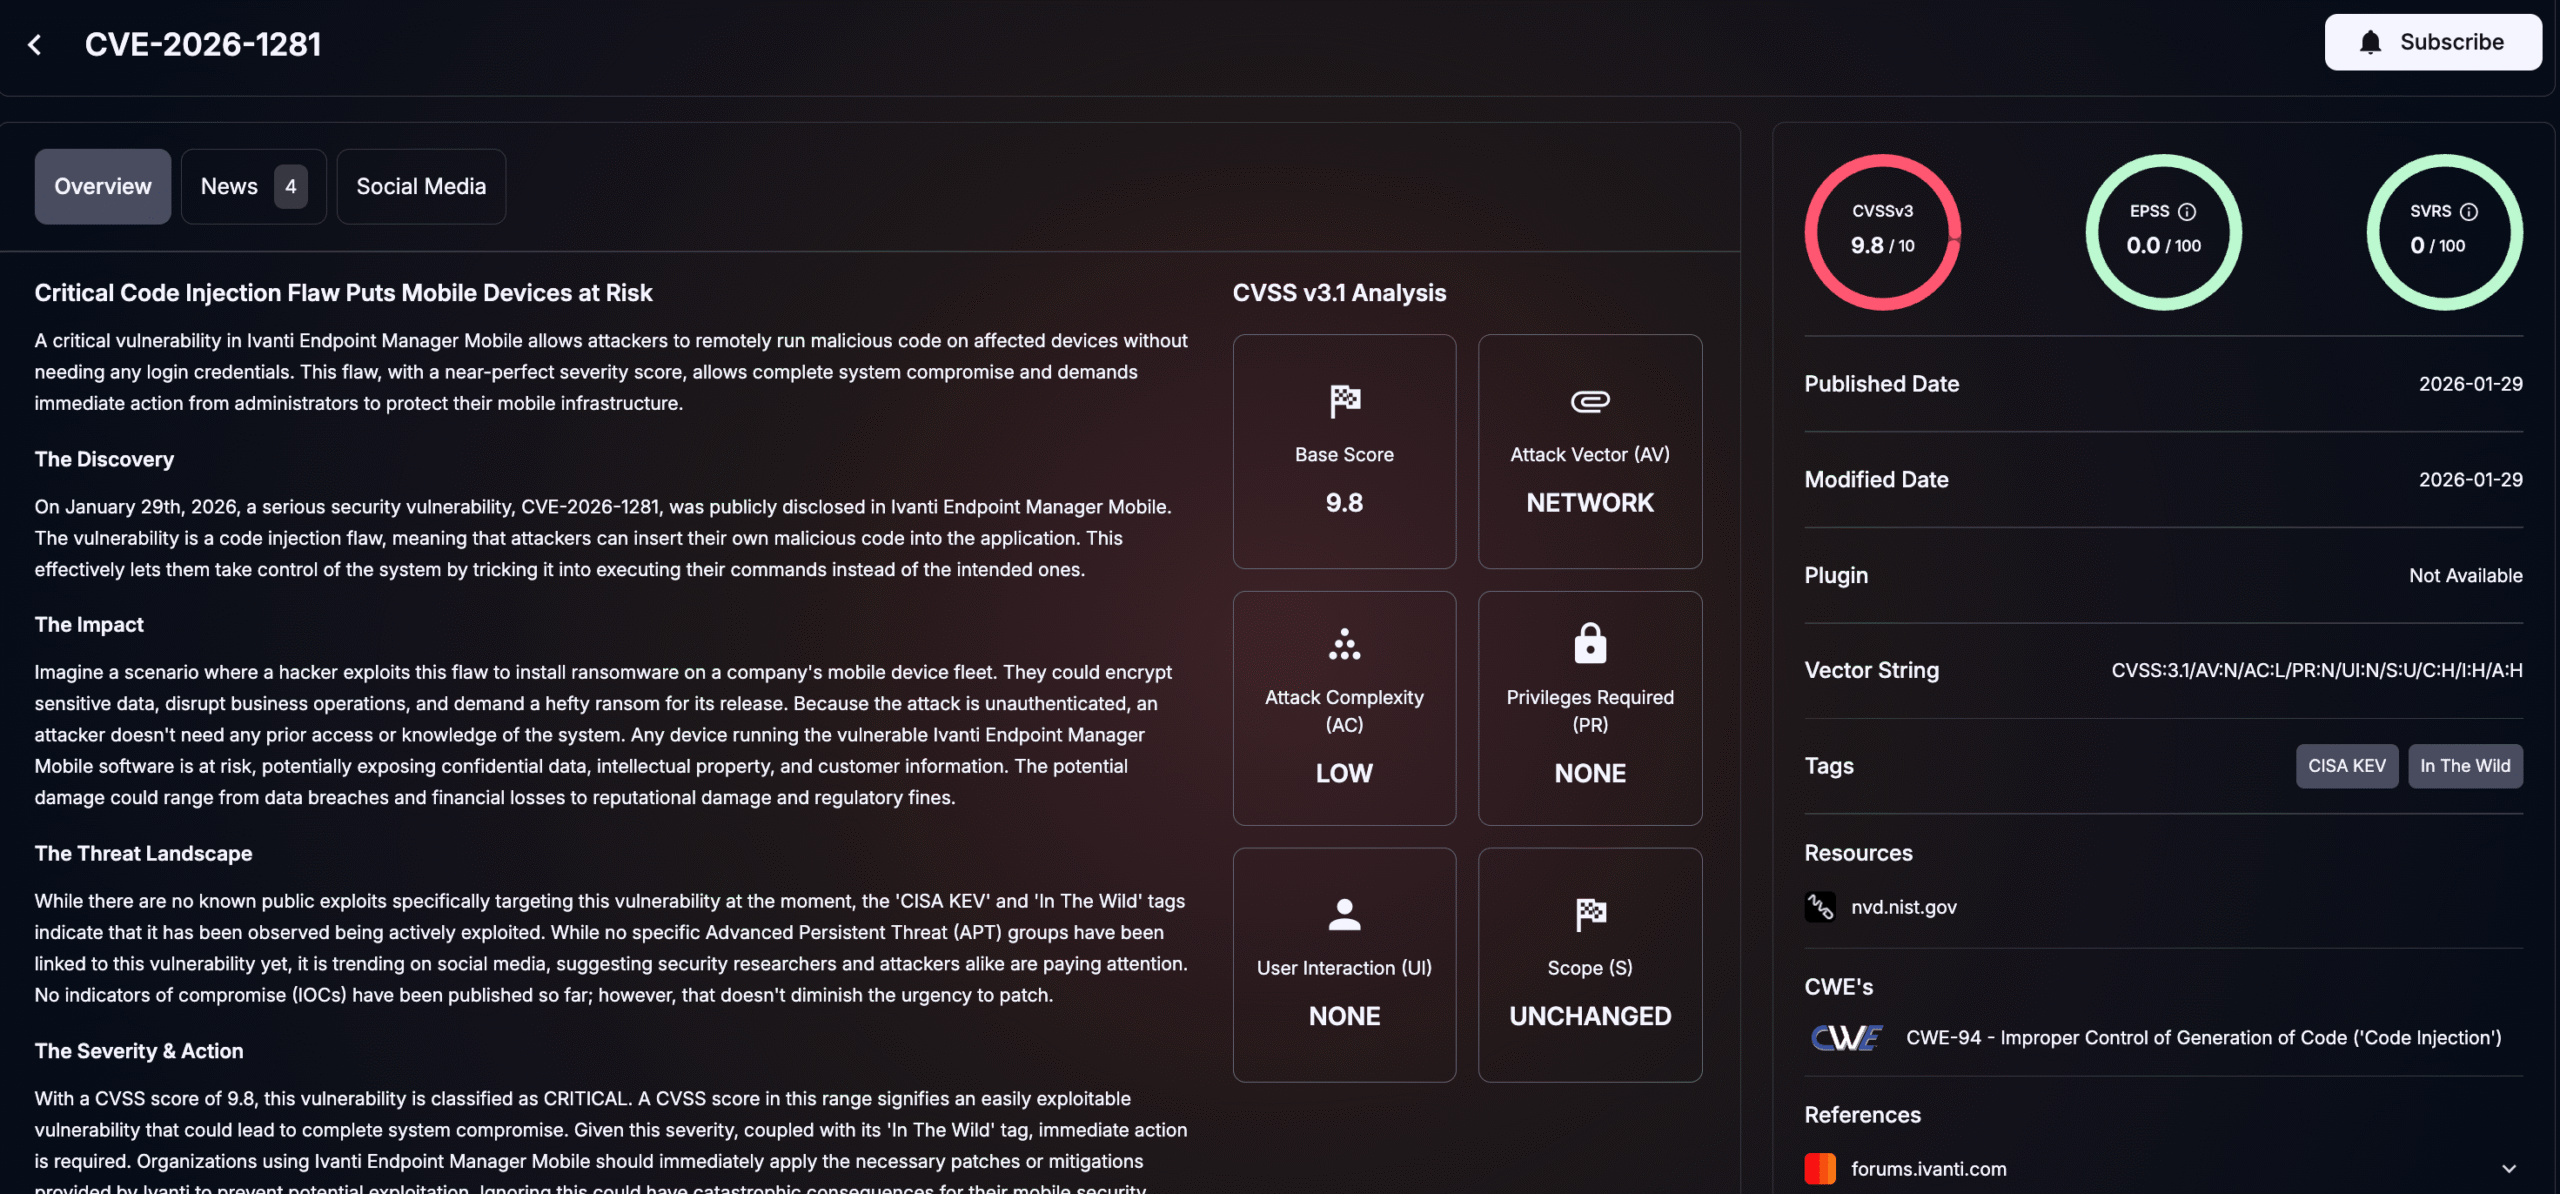The image size is (2560, 1194).
Task: Click the nvd.nist.gov resource icon
Action: [1820, 907]
